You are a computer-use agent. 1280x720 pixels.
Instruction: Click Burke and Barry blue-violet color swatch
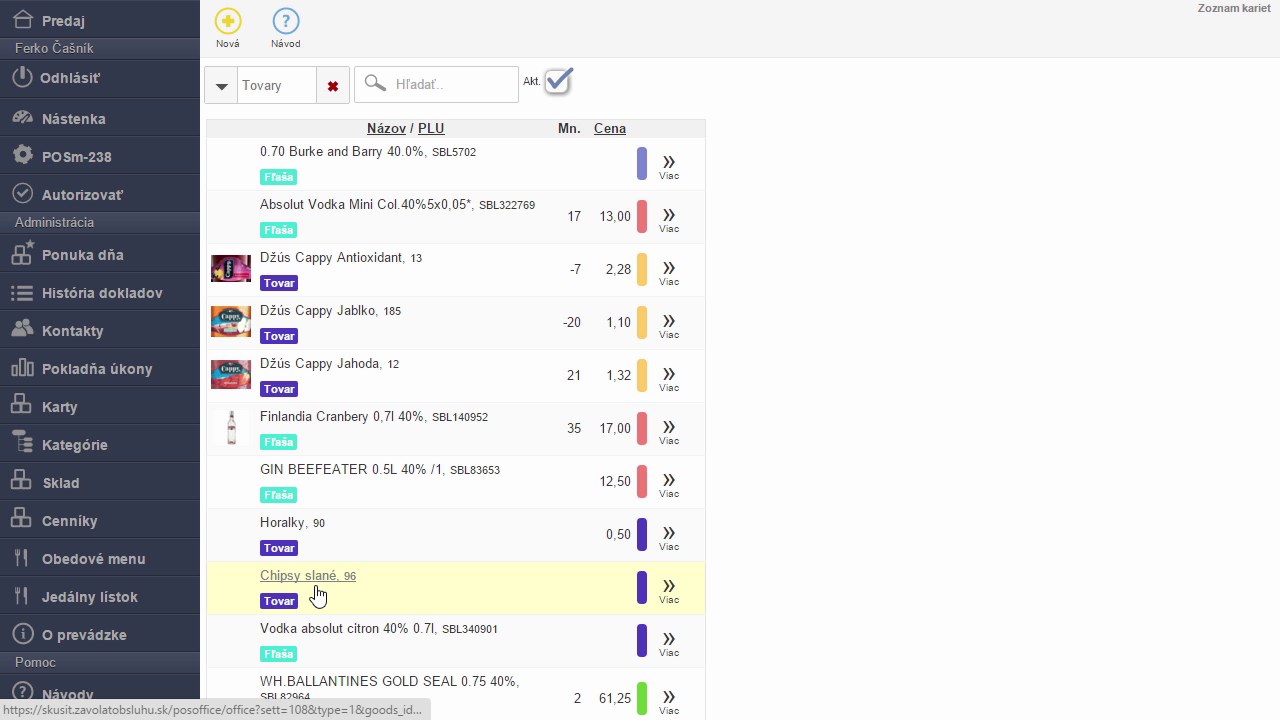click(642, 164)
